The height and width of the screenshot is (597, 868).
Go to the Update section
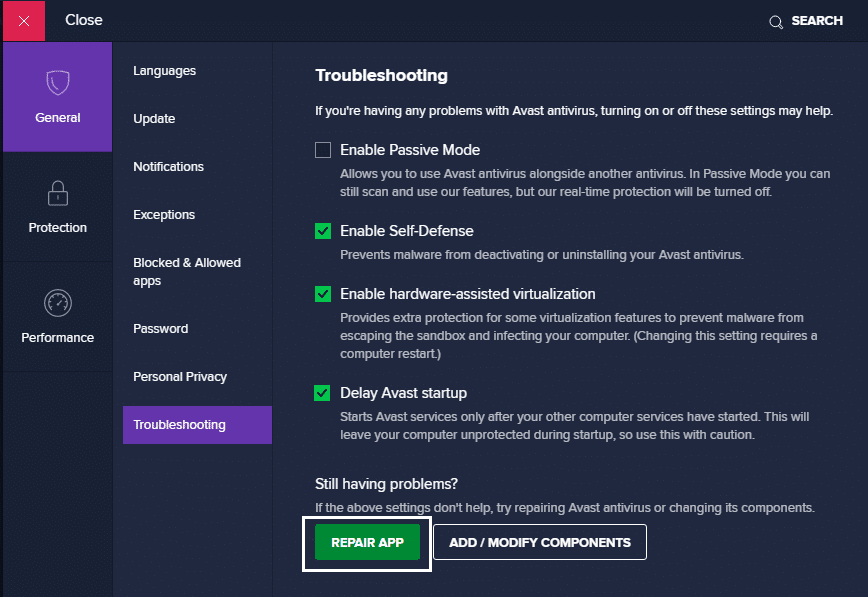[x=154, y=119]
